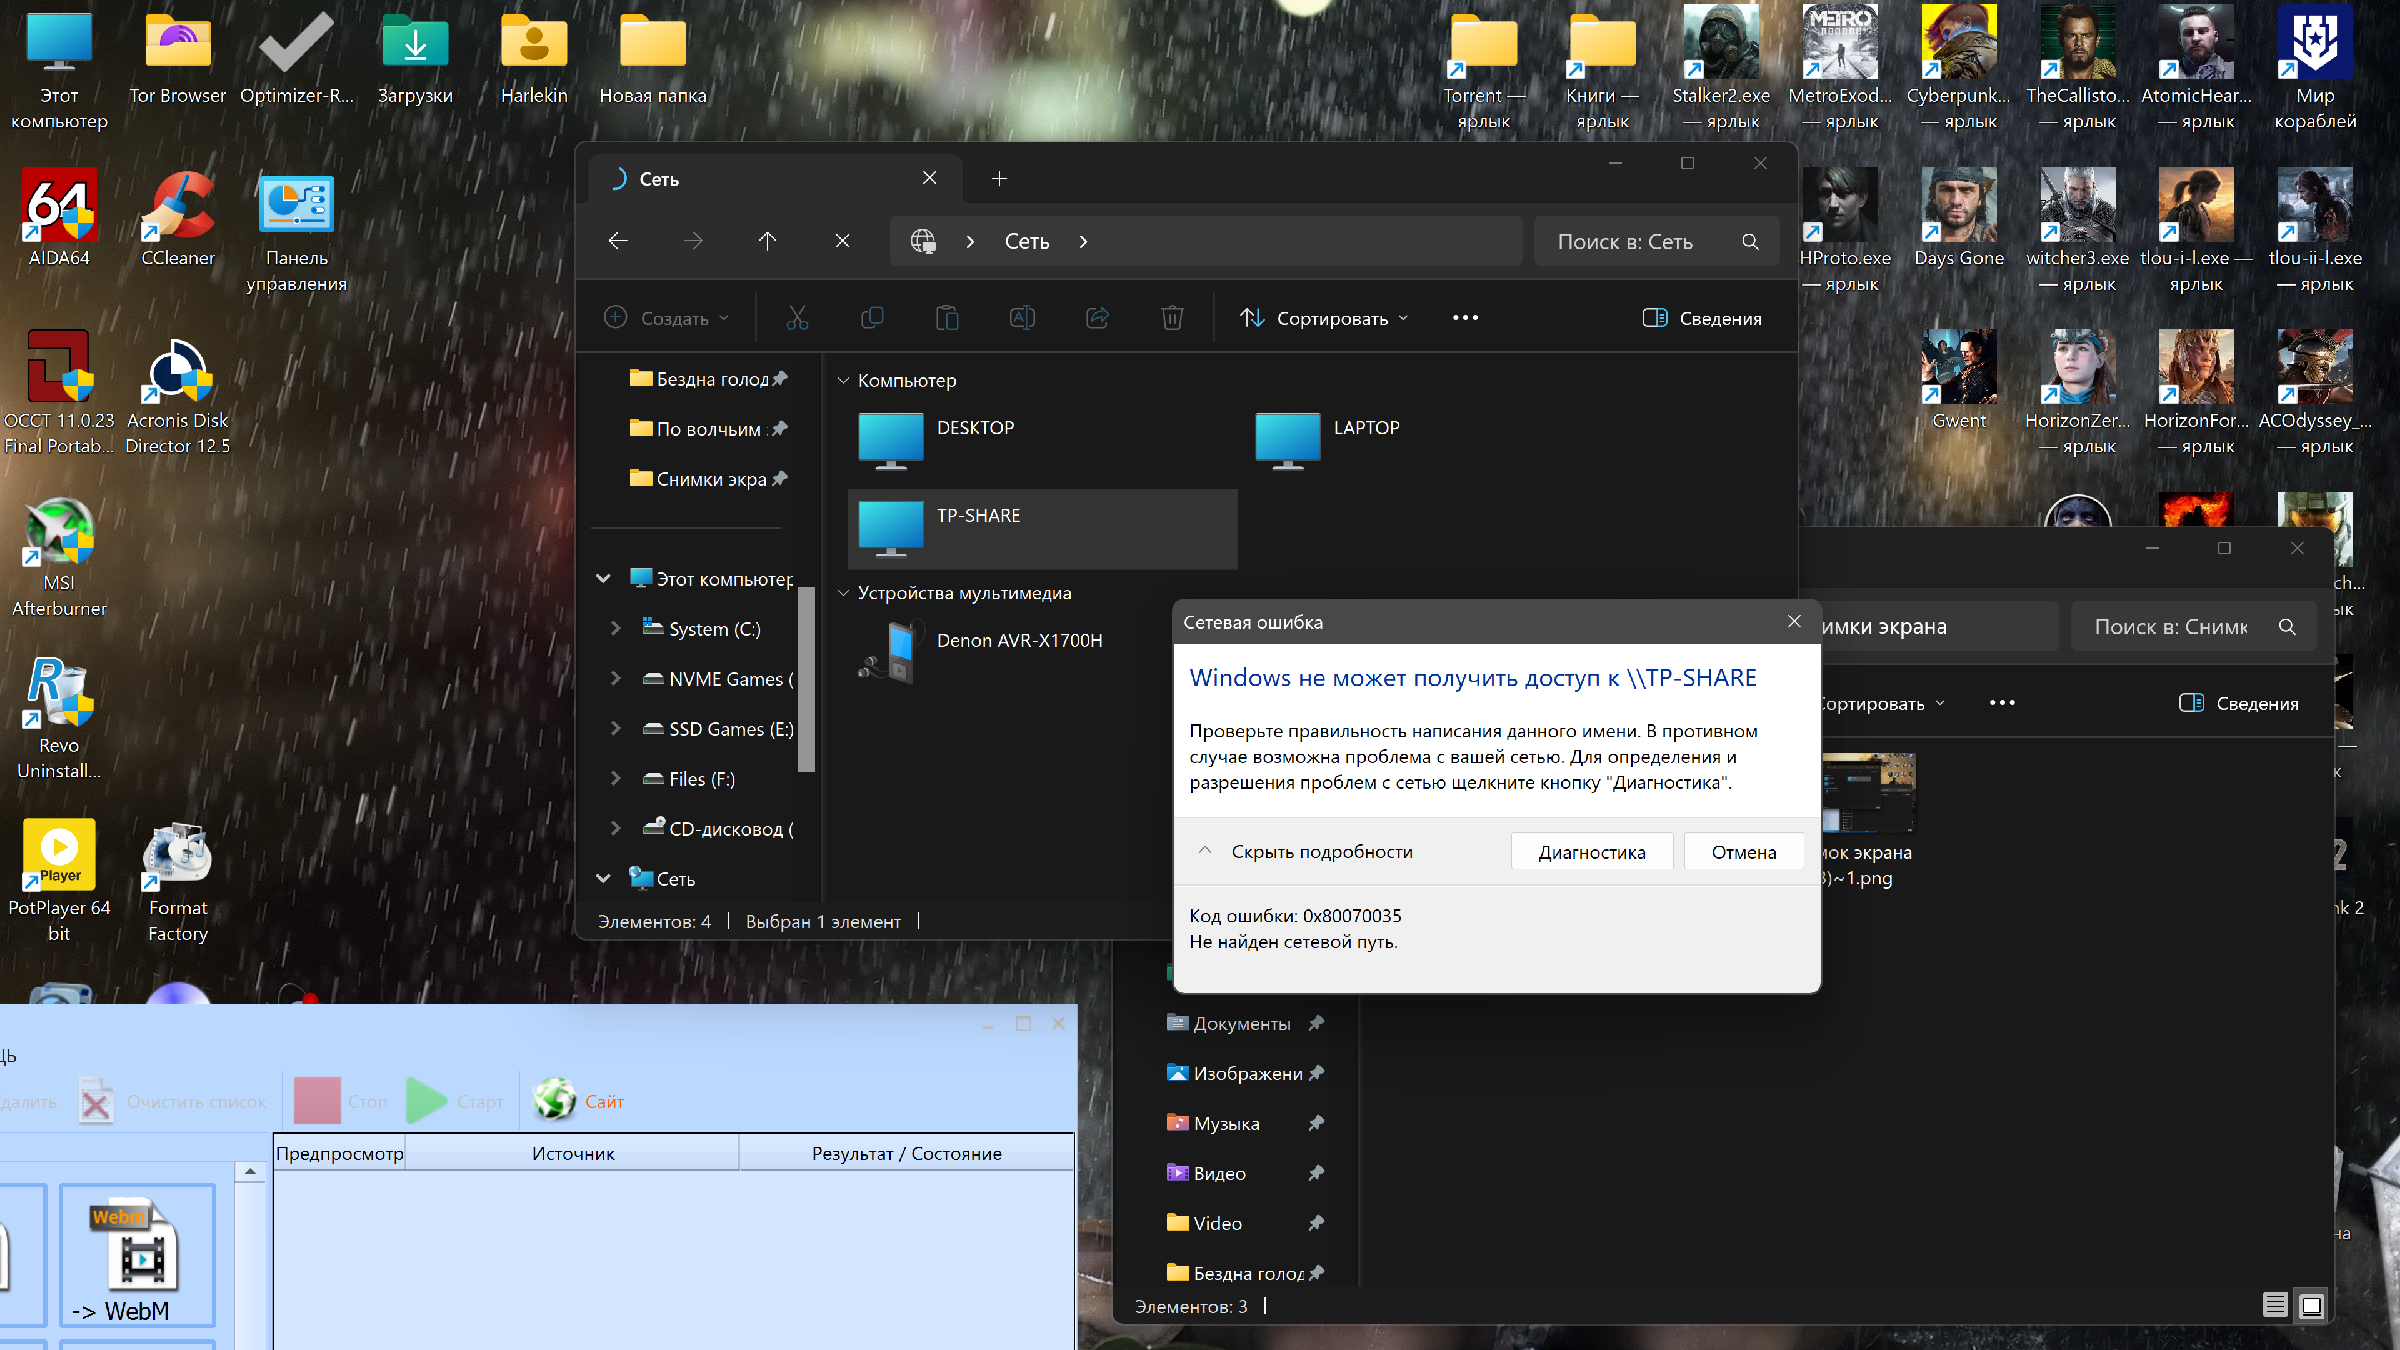2400x1350 pixels.
Task: Open the Сортировать dropdown in Сеть window
Action: (x=1324, y=318)
